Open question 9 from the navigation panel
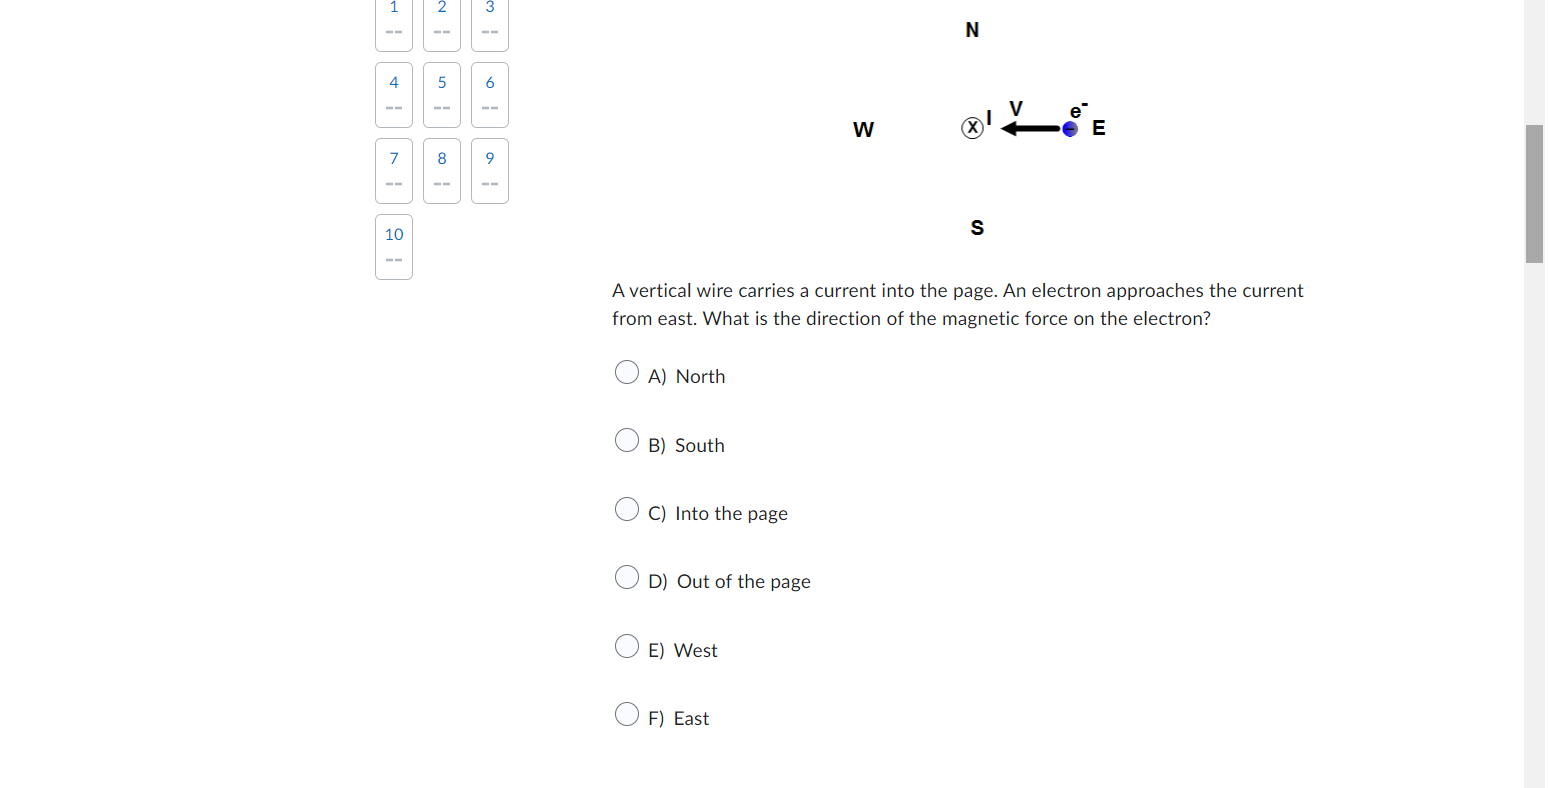The height and width of the screenshot is (788, 1550). click(489, 170)
